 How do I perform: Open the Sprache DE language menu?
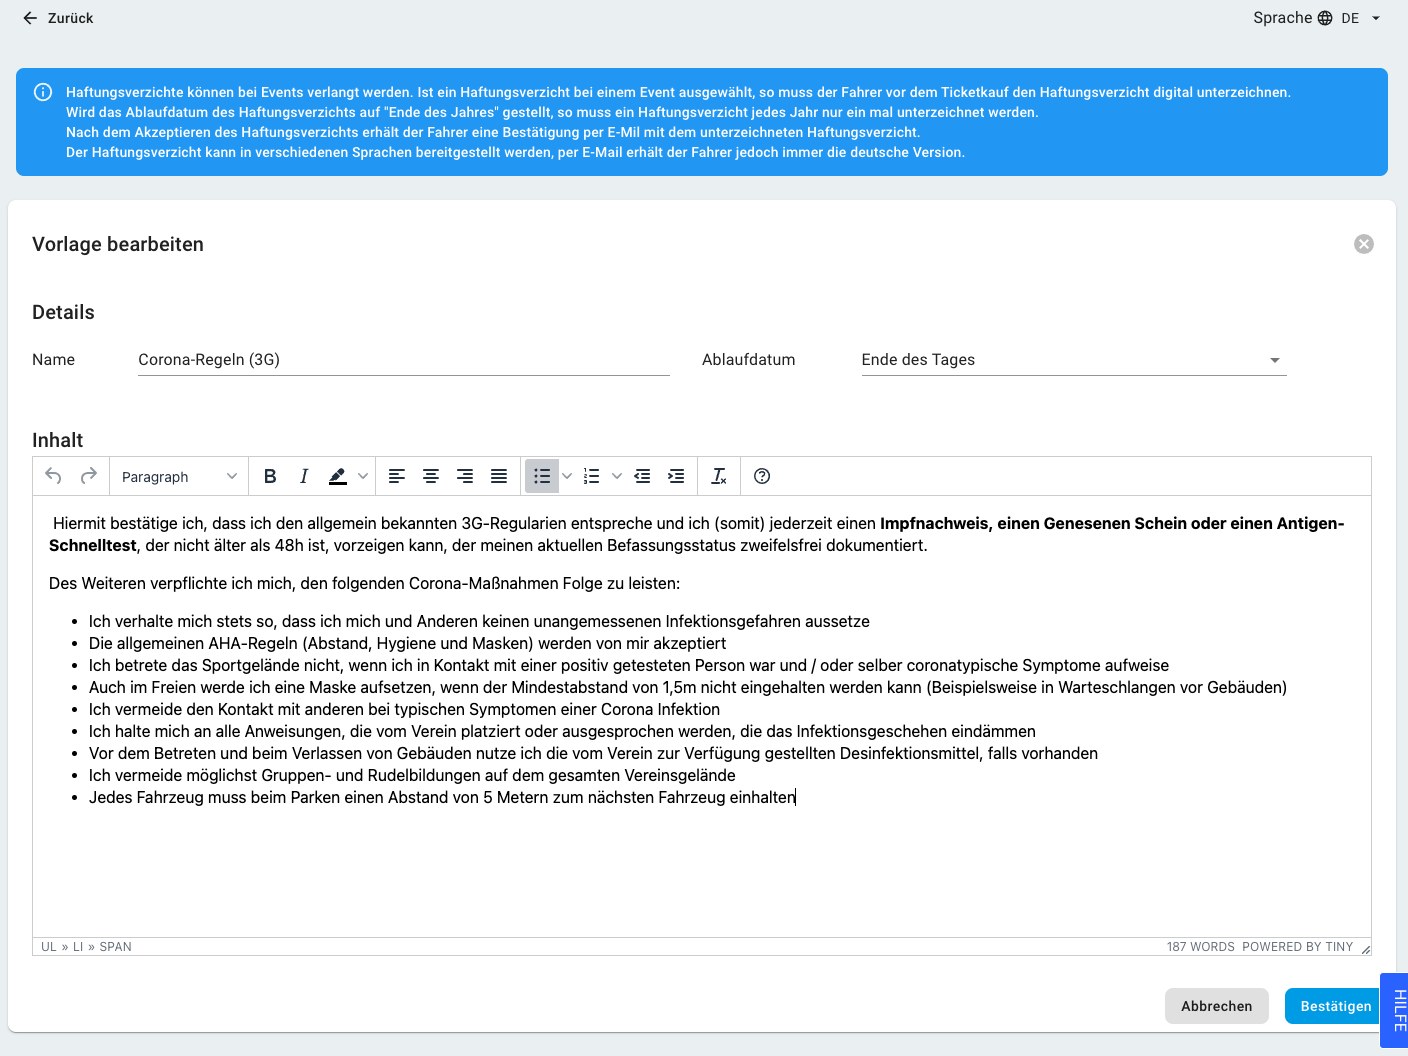pos(1316,18)
